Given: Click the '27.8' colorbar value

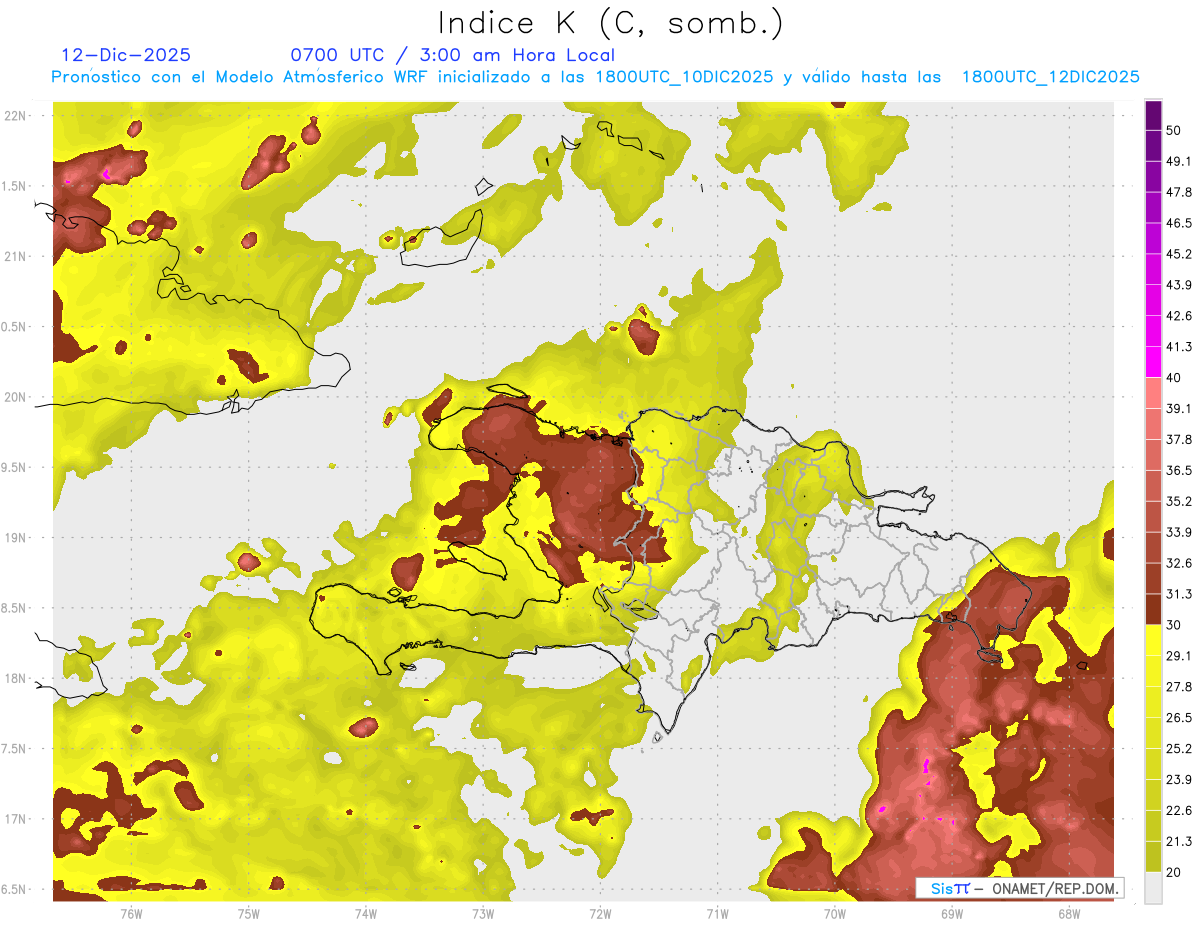Looking at the screenshot, I should [1179, 687].
